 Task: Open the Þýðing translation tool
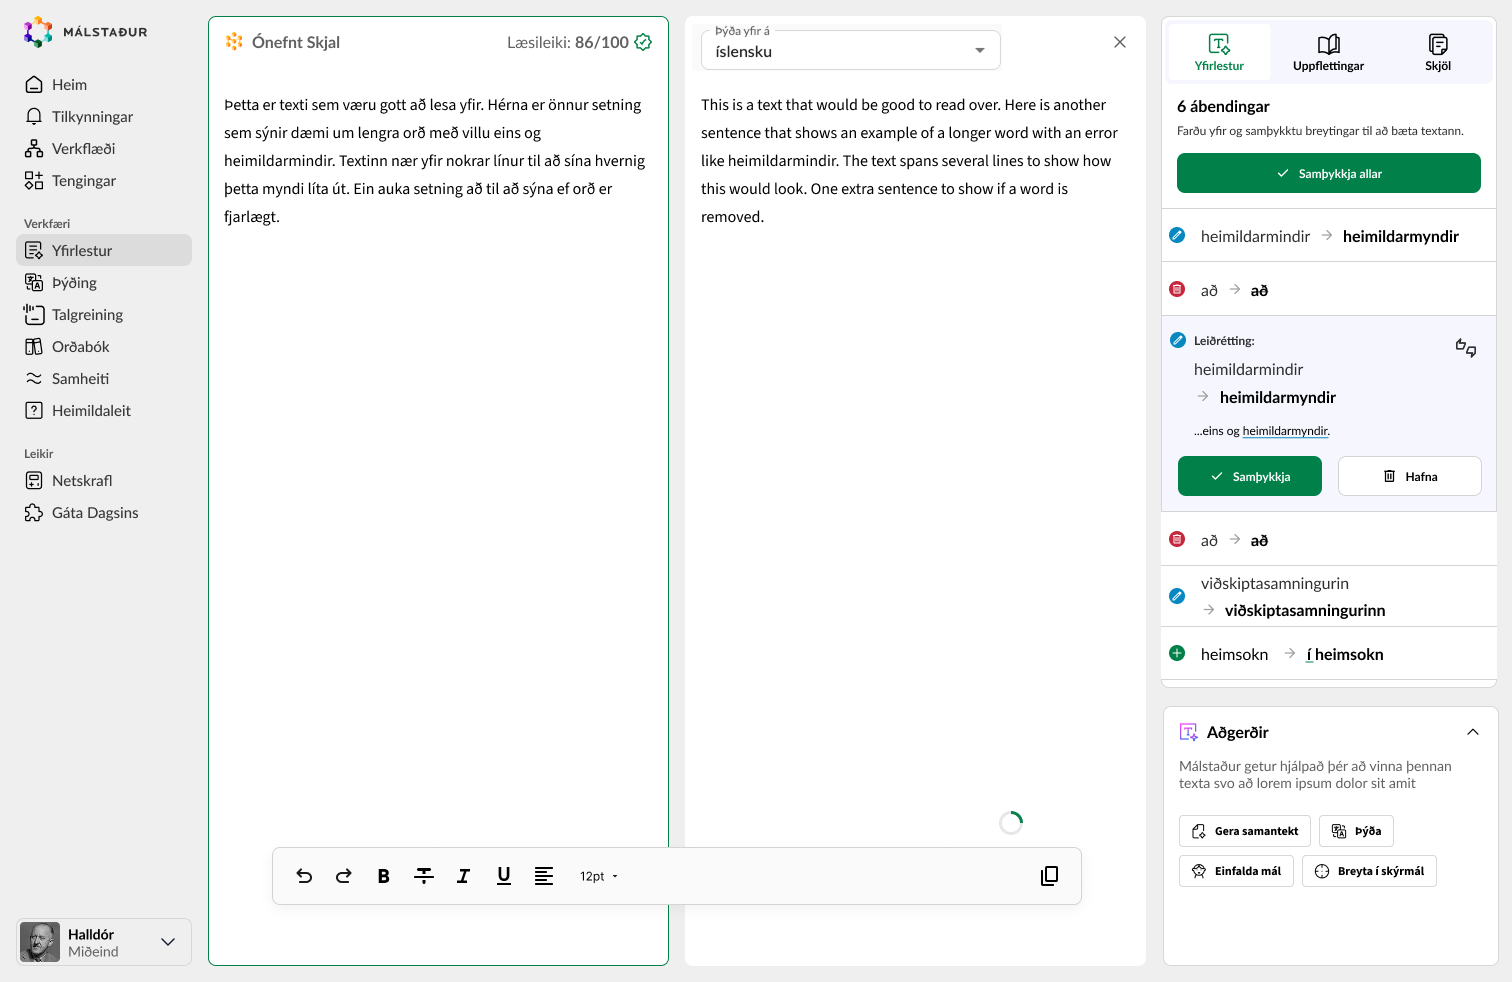pos(104,282)
